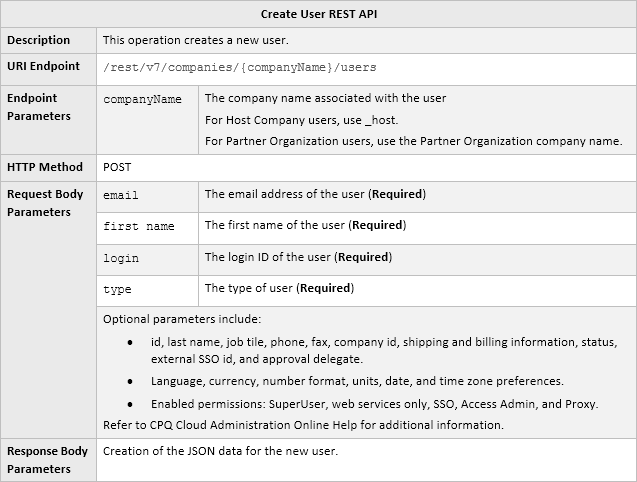Viewport: 637px width, 482px height.
Task: Click the Request Body Parameters label
Action: (x=45, y=203)
